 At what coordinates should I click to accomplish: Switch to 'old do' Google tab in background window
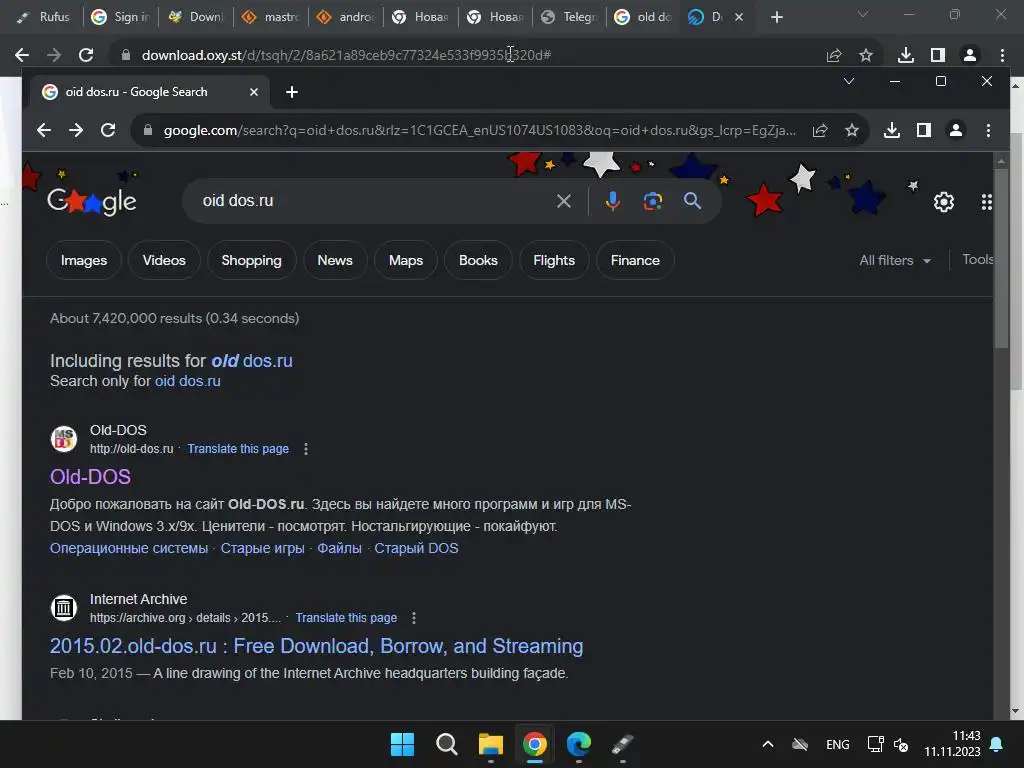click(x=644, y=17)
